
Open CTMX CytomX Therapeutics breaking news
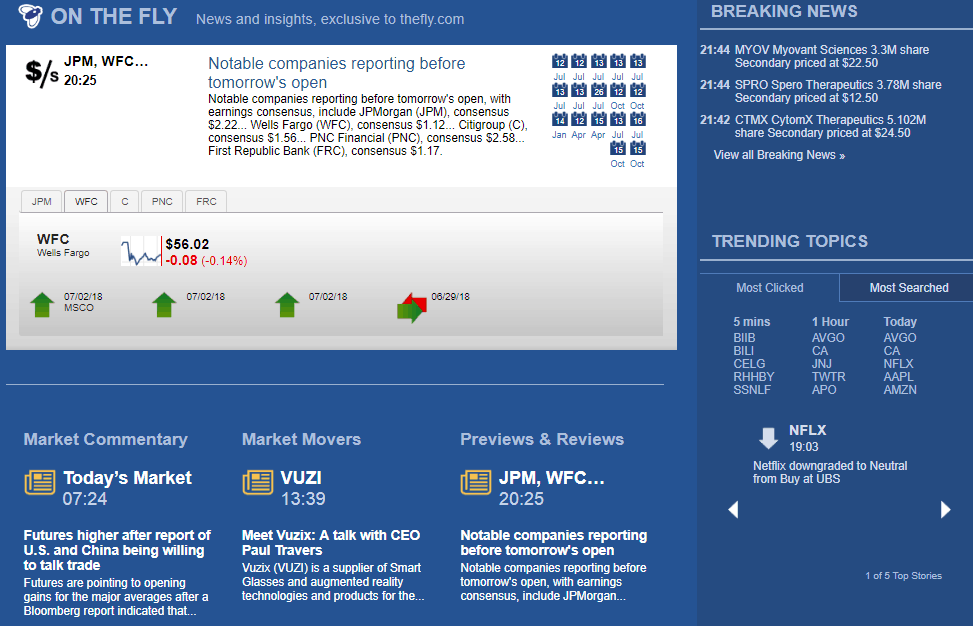[x=830, y=127]
